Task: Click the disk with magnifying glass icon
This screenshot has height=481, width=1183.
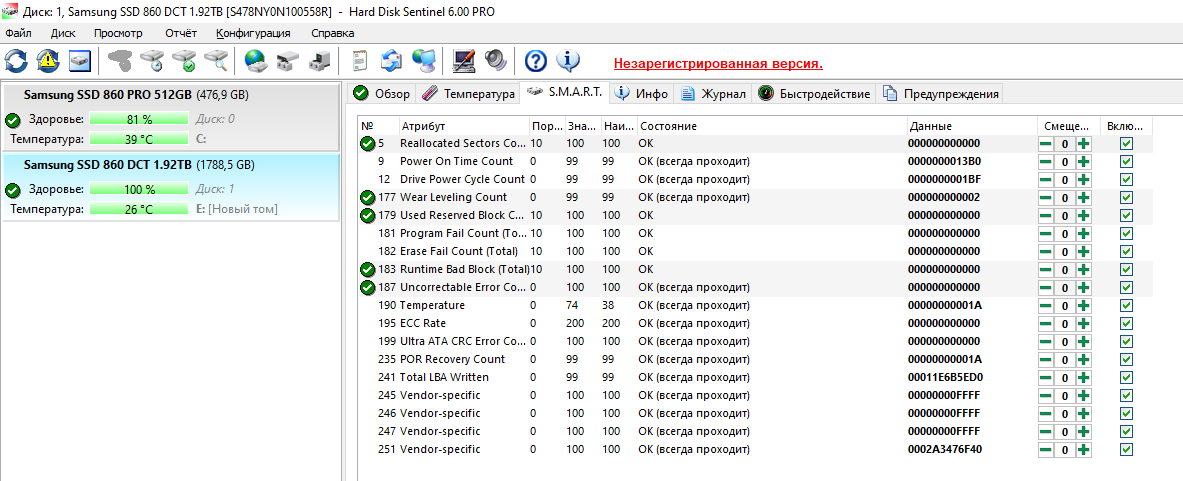Action: click(x=216, y=60)
